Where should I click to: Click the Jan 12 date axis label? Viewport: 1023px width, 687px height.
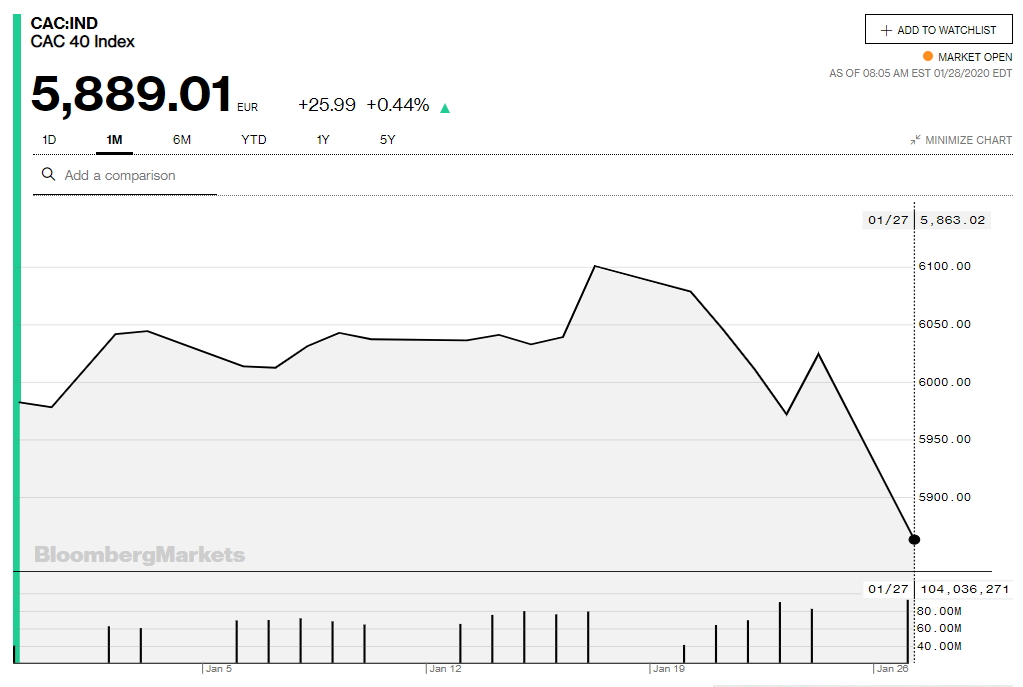click(445, 669)
